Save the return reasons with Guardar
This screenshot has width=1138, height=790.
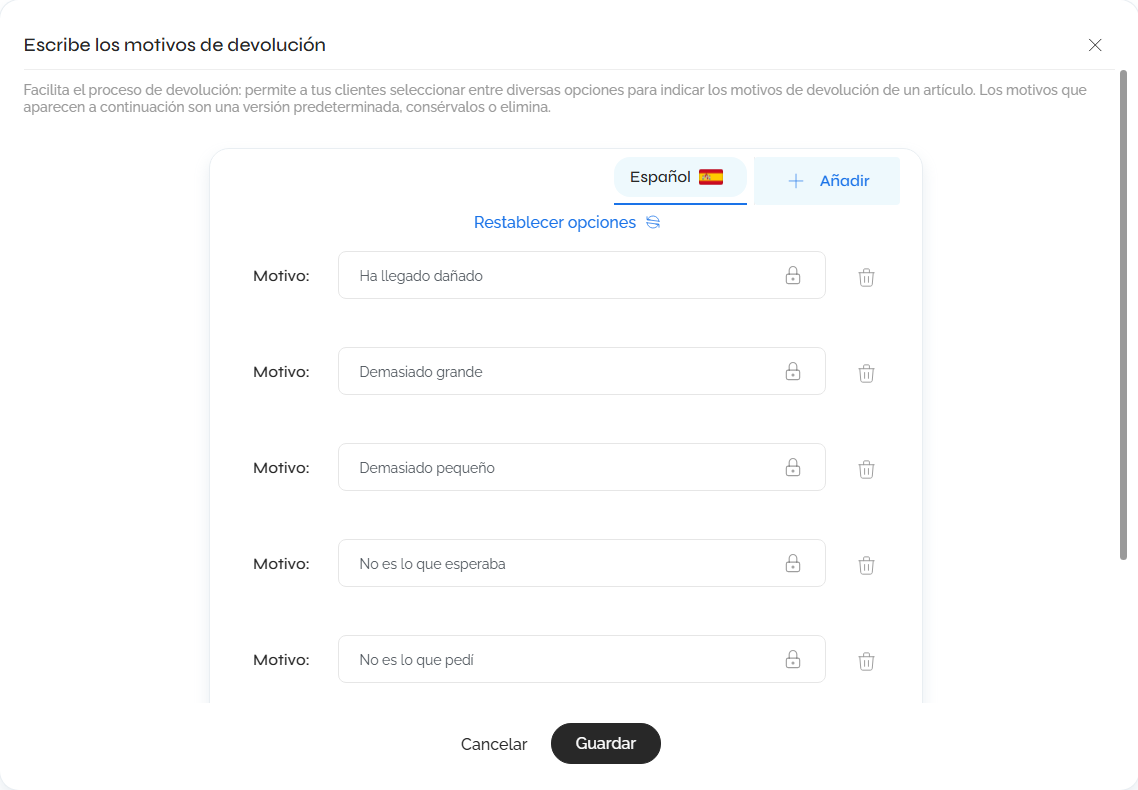click(x=605, y=743)
